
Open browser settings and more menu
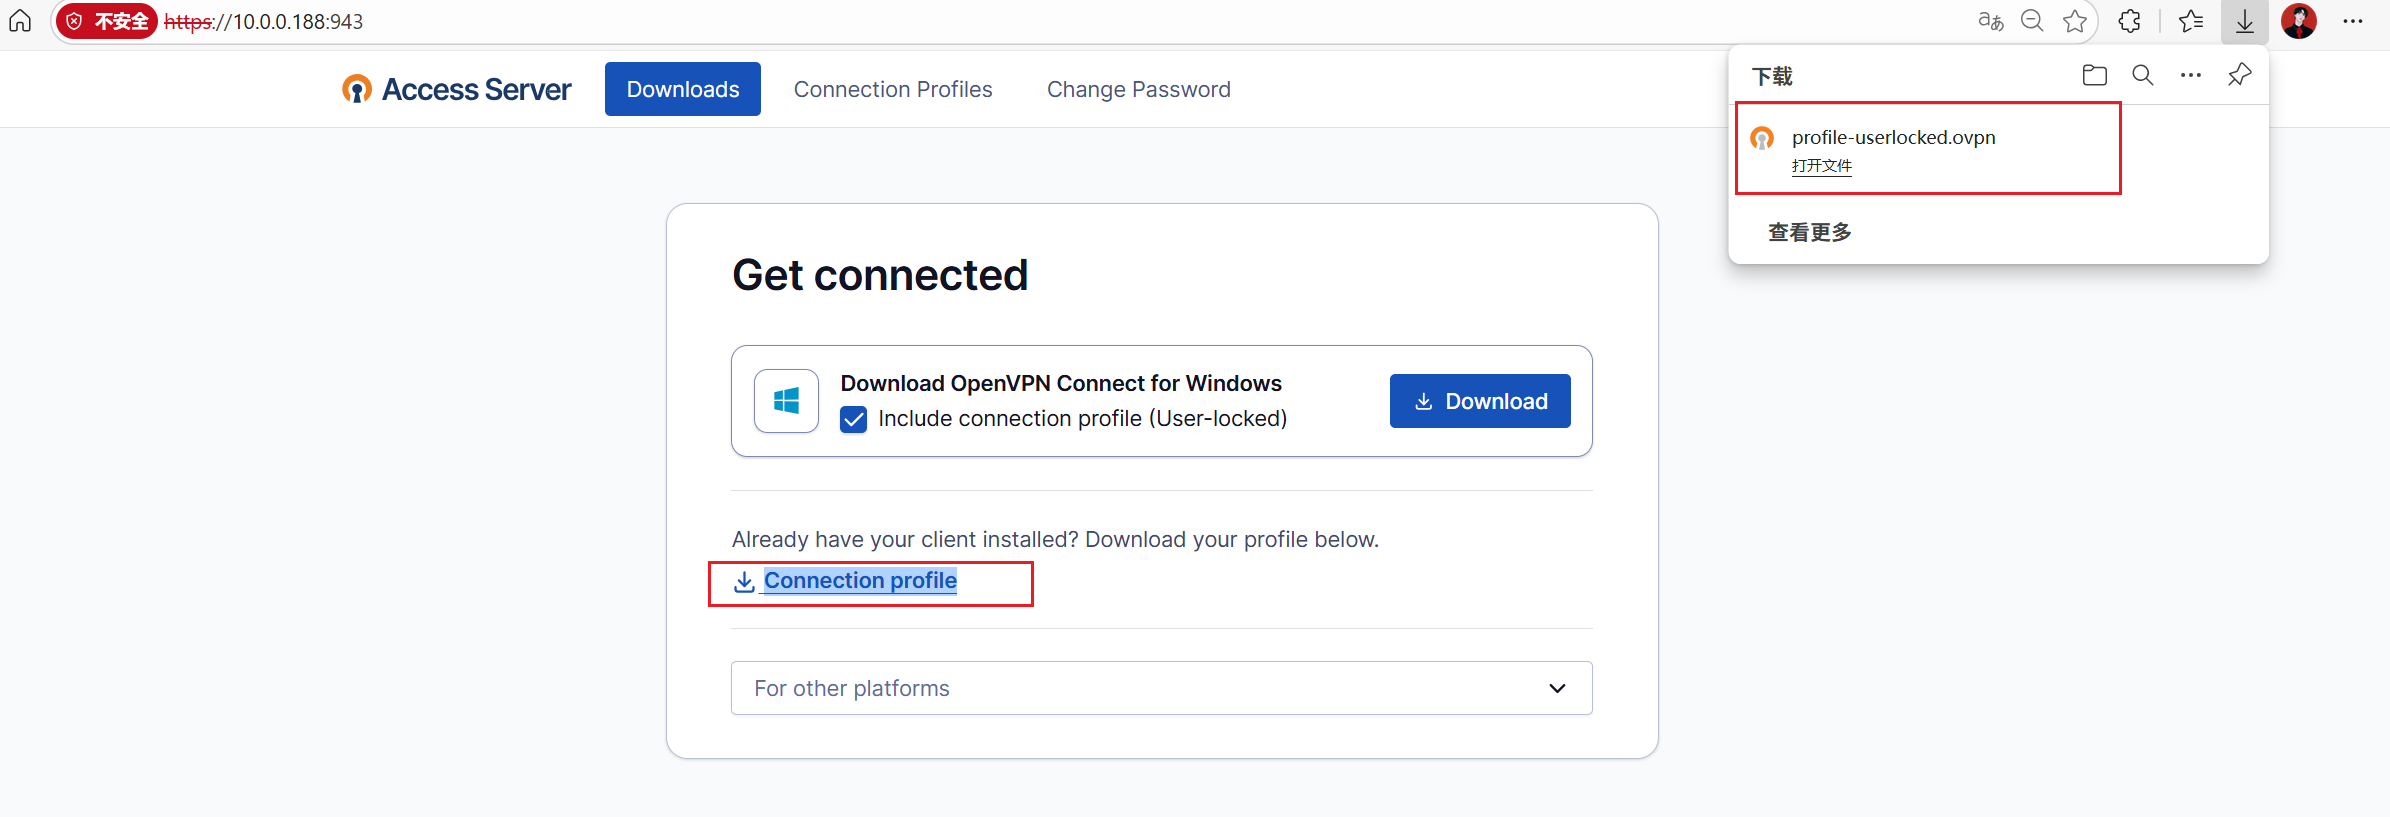click(x=2353, y=21)
